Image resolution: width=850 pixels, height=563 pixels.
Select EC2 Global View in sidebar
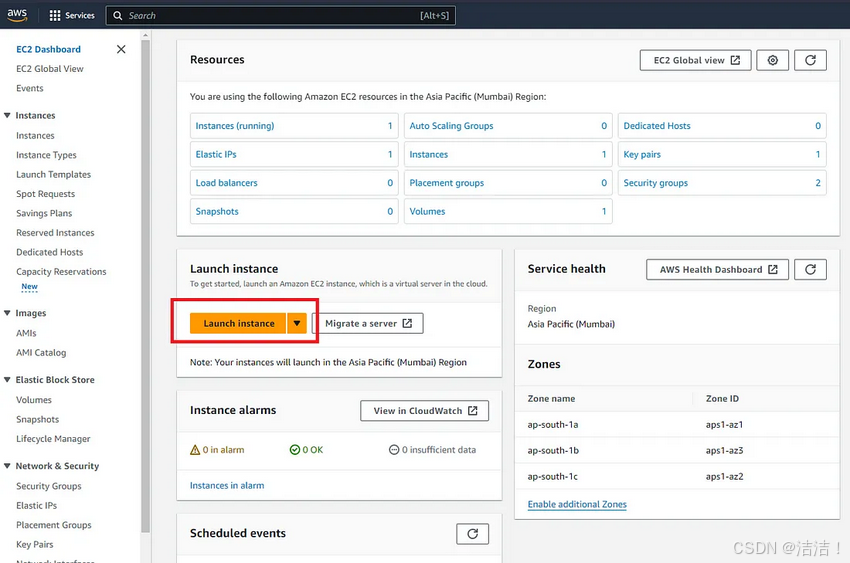pos(50,69)
